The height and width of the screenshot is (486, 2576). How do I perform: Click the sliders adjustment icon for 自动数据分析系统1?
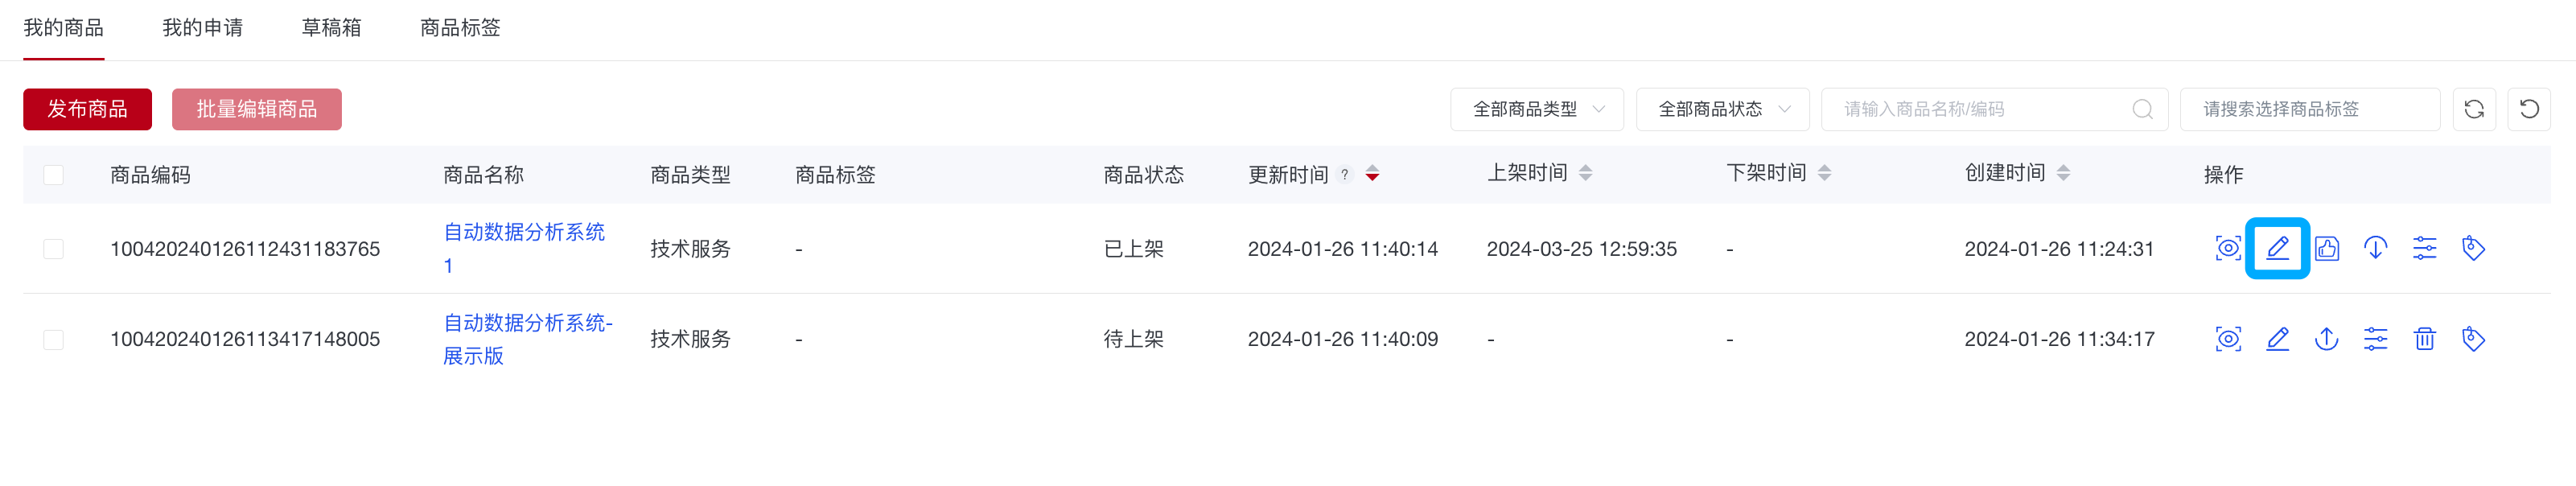[x=2425, y=248]
